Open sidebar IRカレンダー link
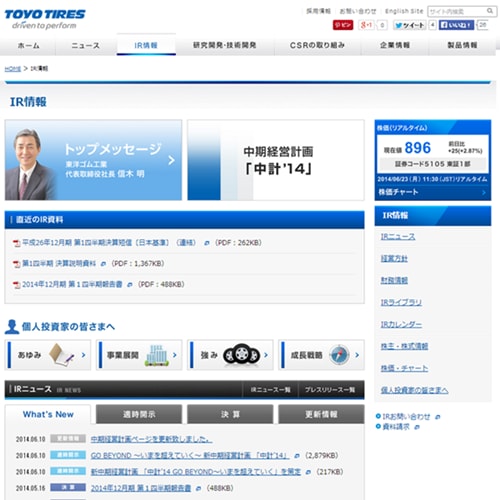This screenshot has width=500, height=500. coord(401,324)
